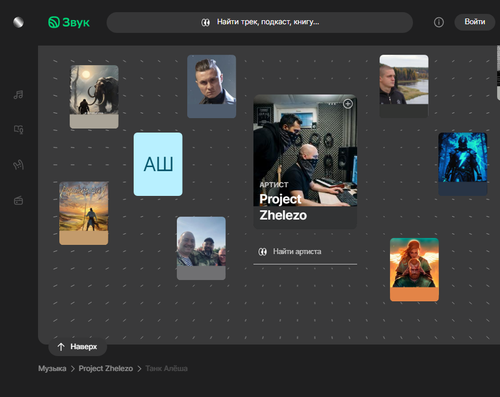The image size is (500, 397).
Task: Click the Войти login button
Action: pyautogui.click(x=475, y=22)
